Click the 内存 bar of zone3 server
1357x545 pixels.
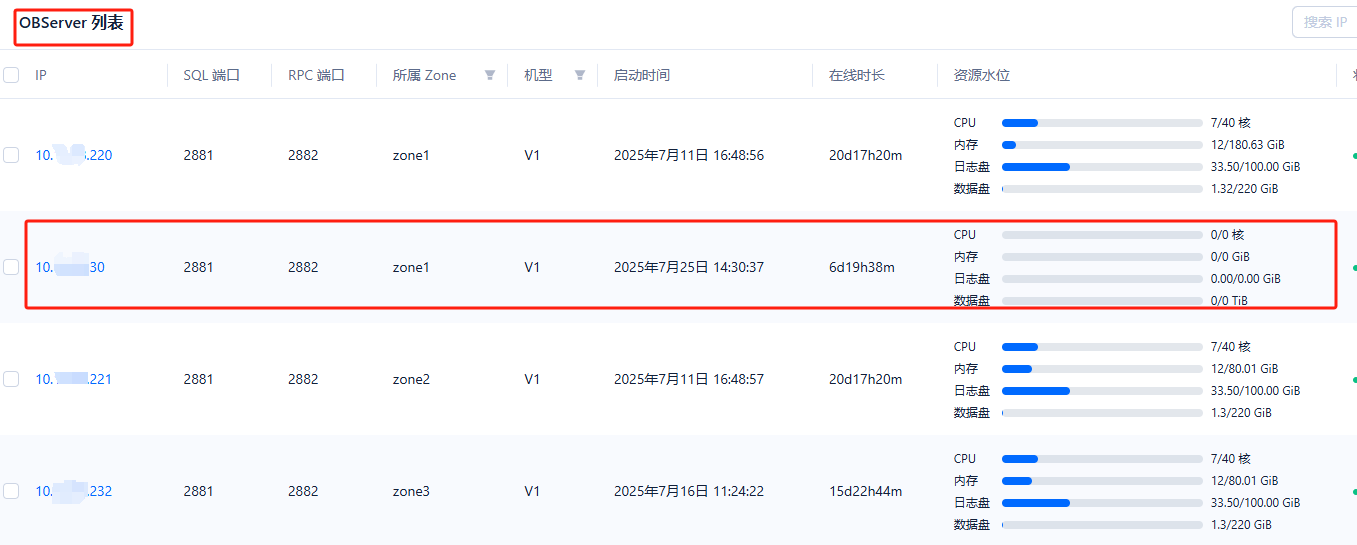[1102, 481]
